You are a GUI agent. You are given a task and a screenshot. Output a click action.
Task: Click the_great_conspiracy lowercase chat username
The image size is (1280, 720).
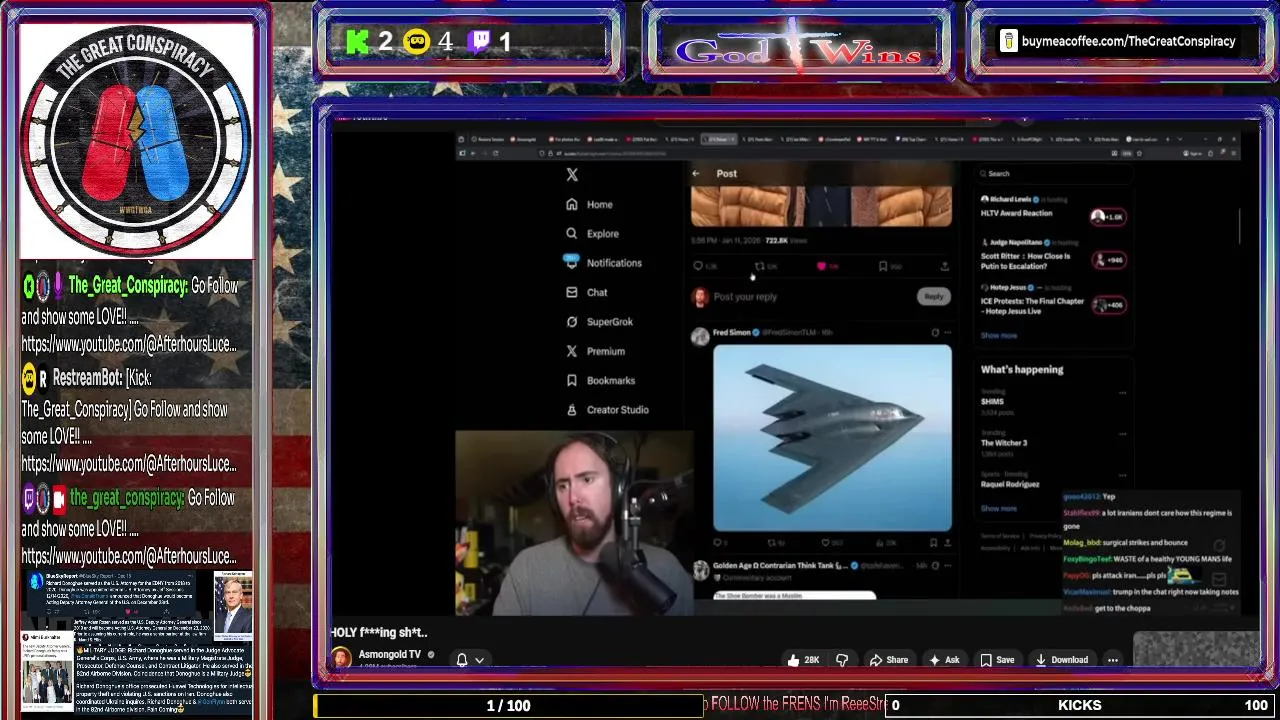pos(127,498)
